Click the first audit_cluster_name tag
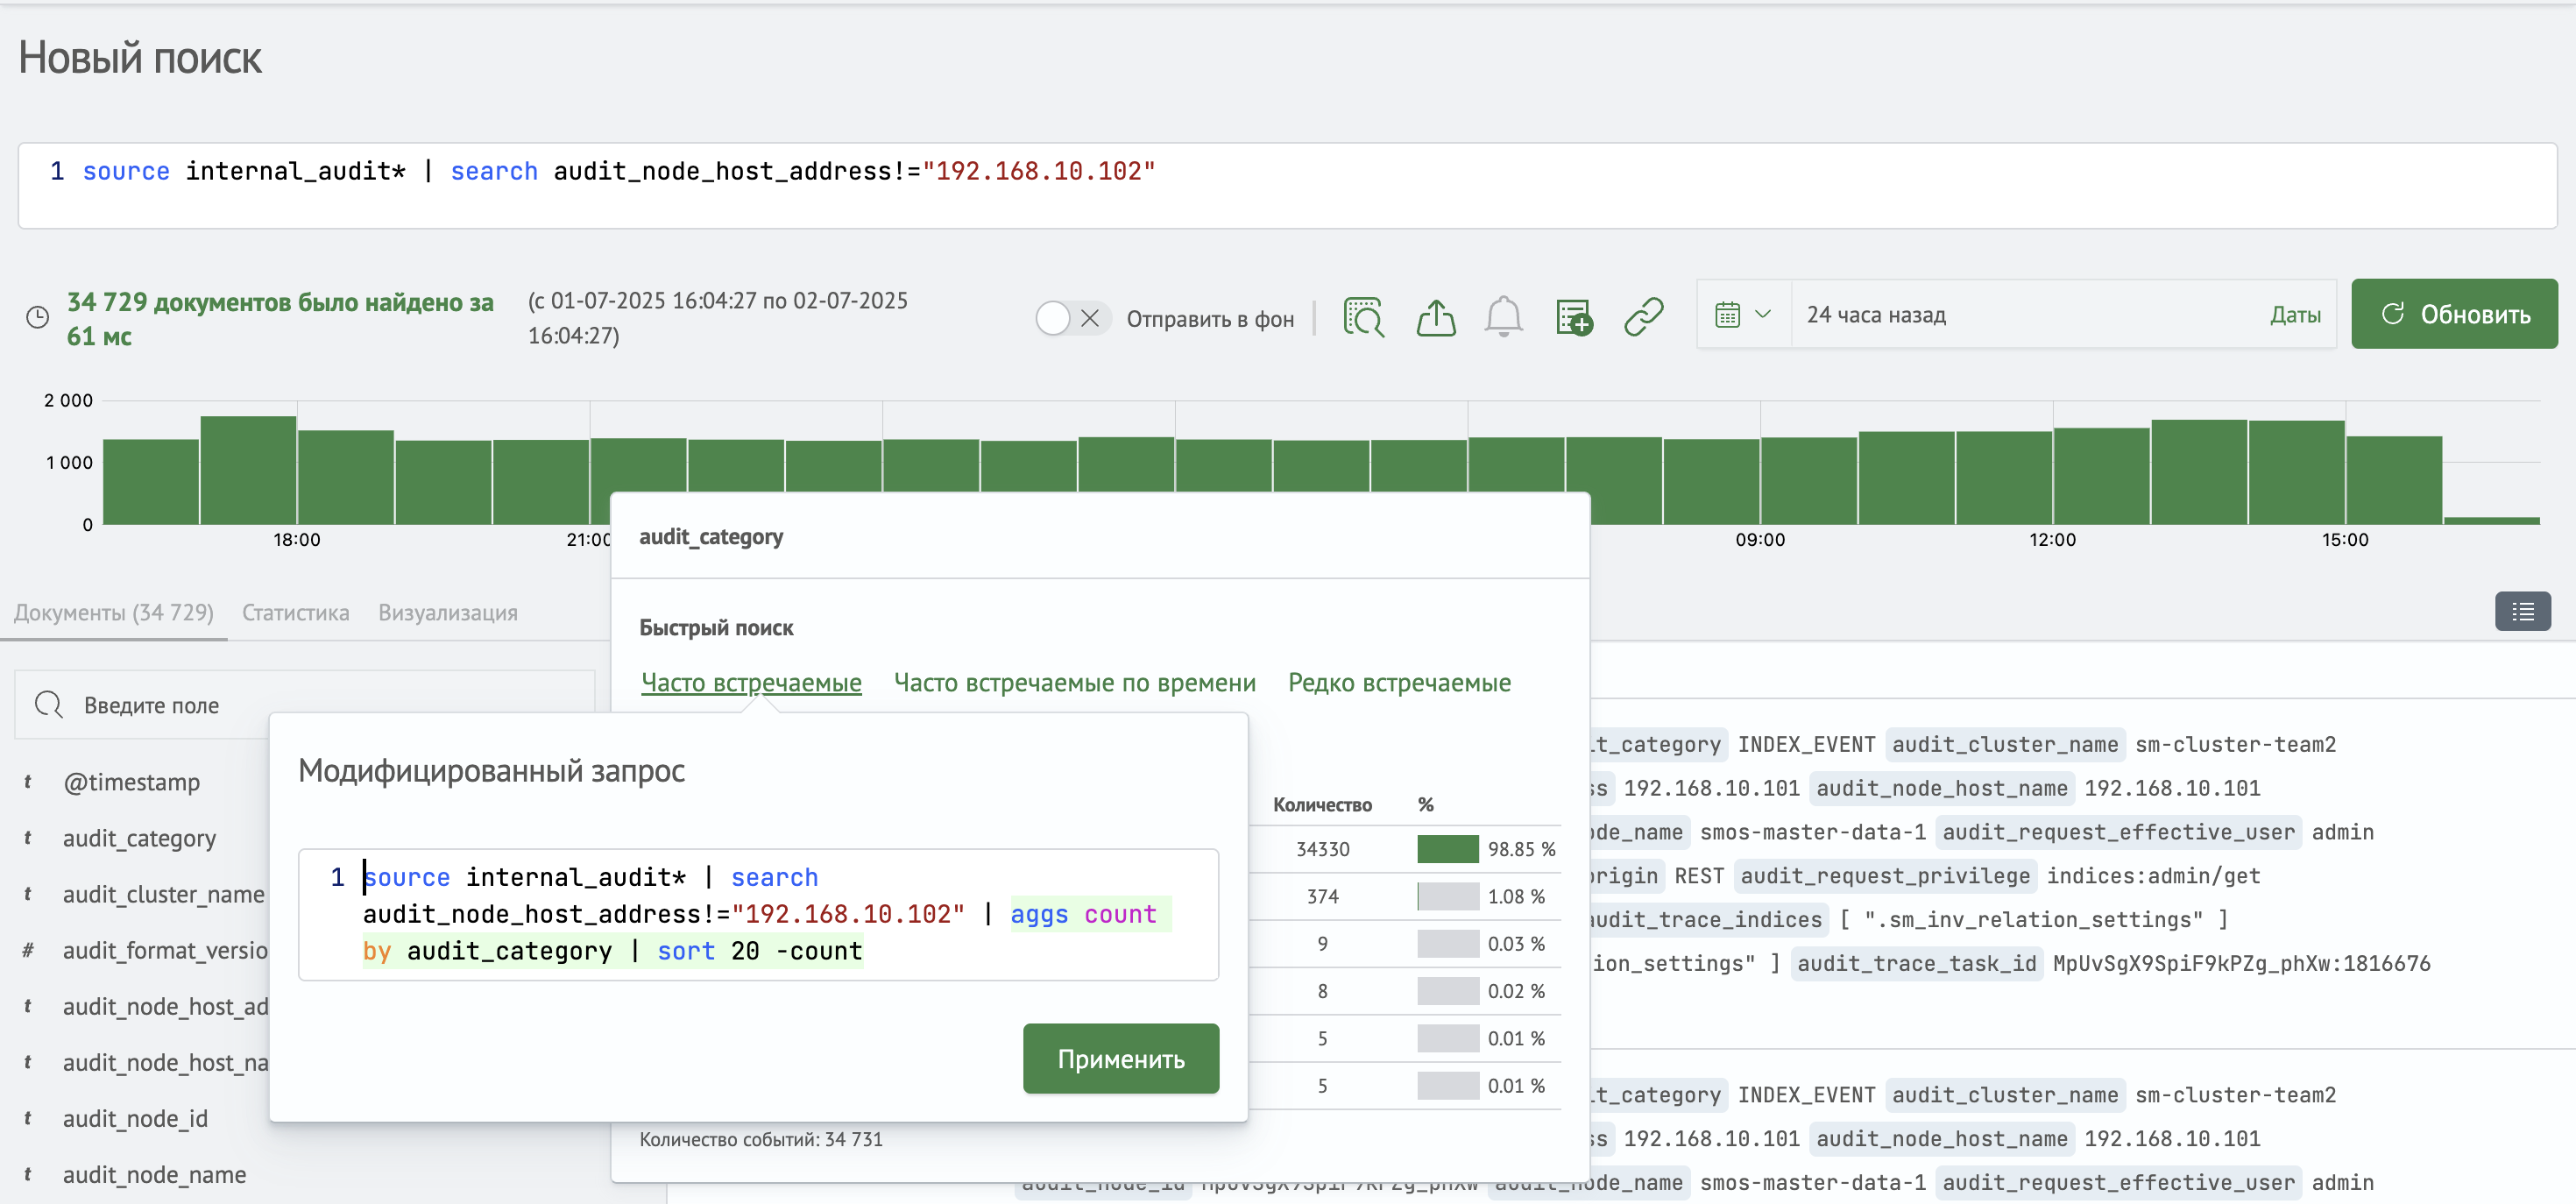2576x1204 pixels. click(2005, 744)
